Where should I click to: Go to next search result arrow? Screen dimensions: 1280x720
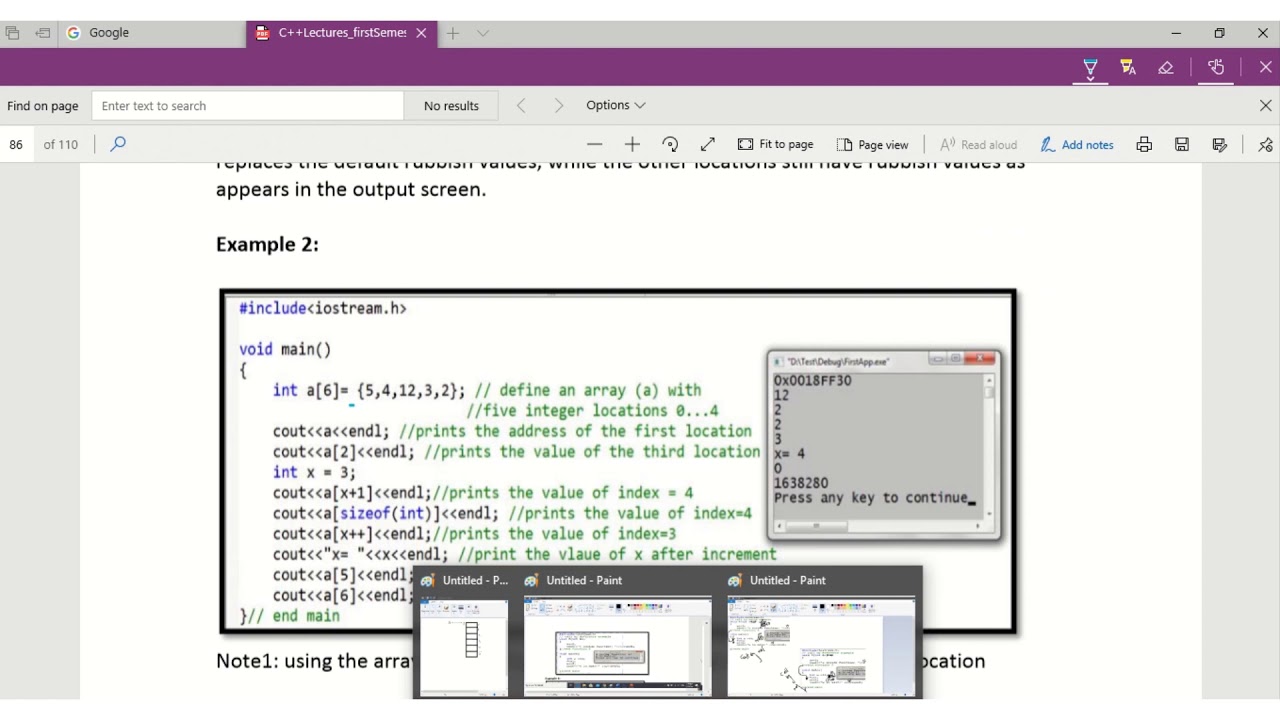558,105
